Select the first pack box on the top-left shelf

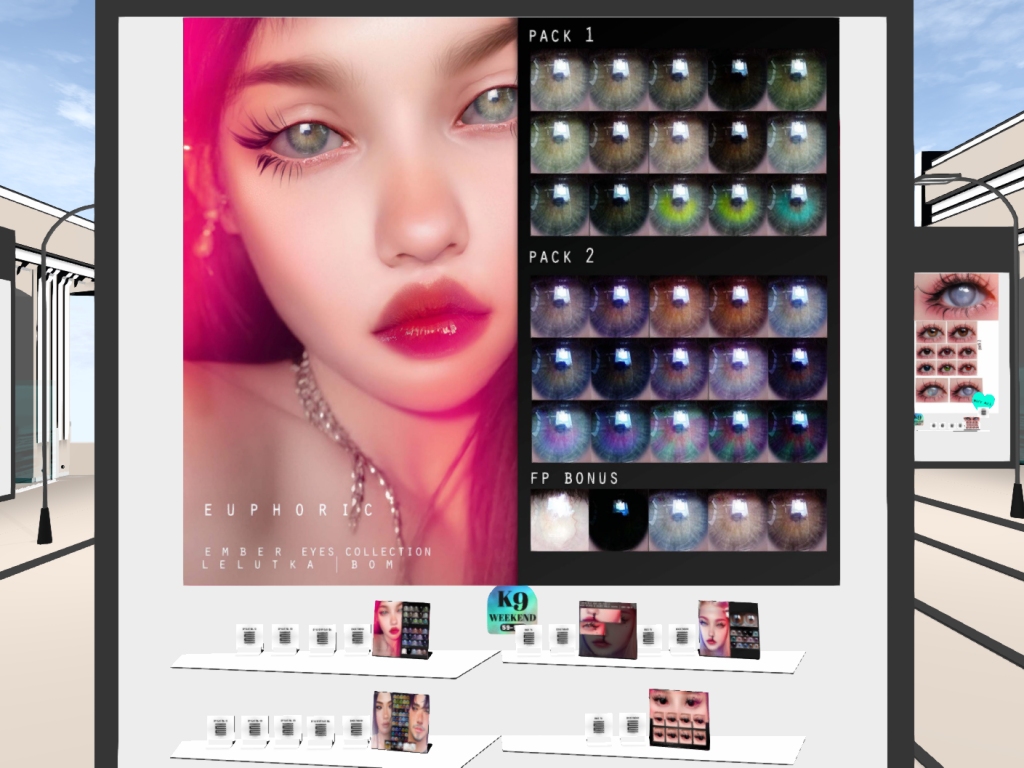click(250, 637)
